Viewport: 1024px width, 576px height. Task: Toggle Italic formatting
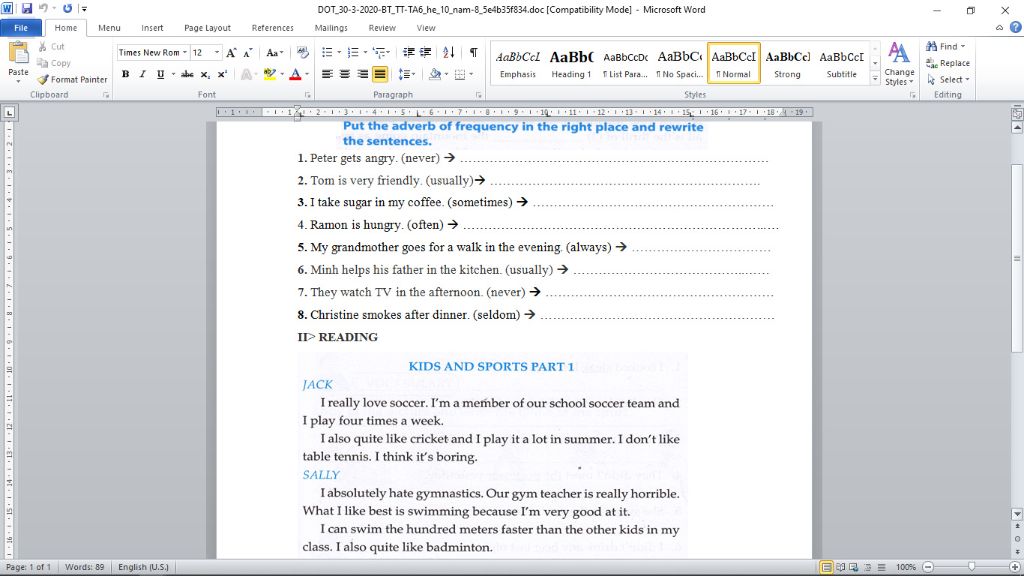click(142, 74)
